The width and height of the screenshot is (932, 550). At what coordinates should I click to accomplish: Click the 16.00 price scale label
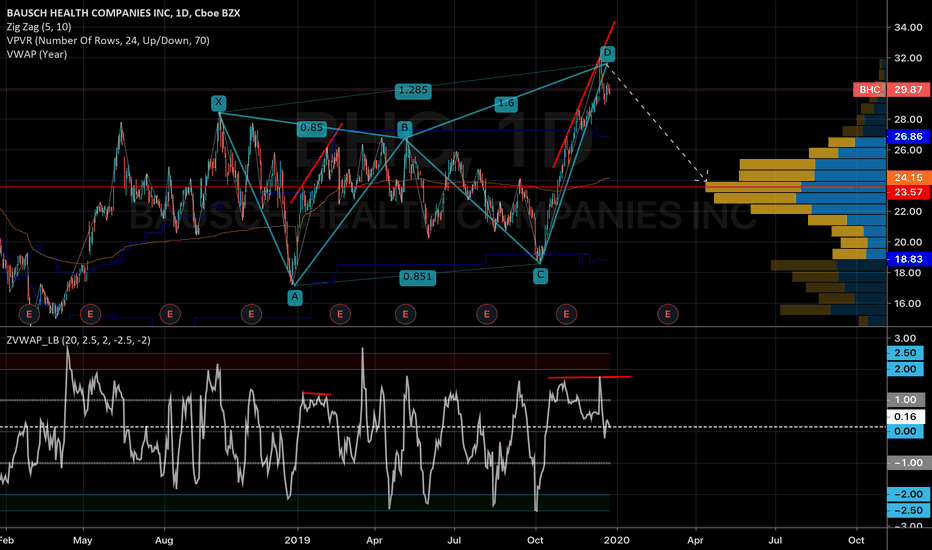pyautogui.click(x=908, y=303)
